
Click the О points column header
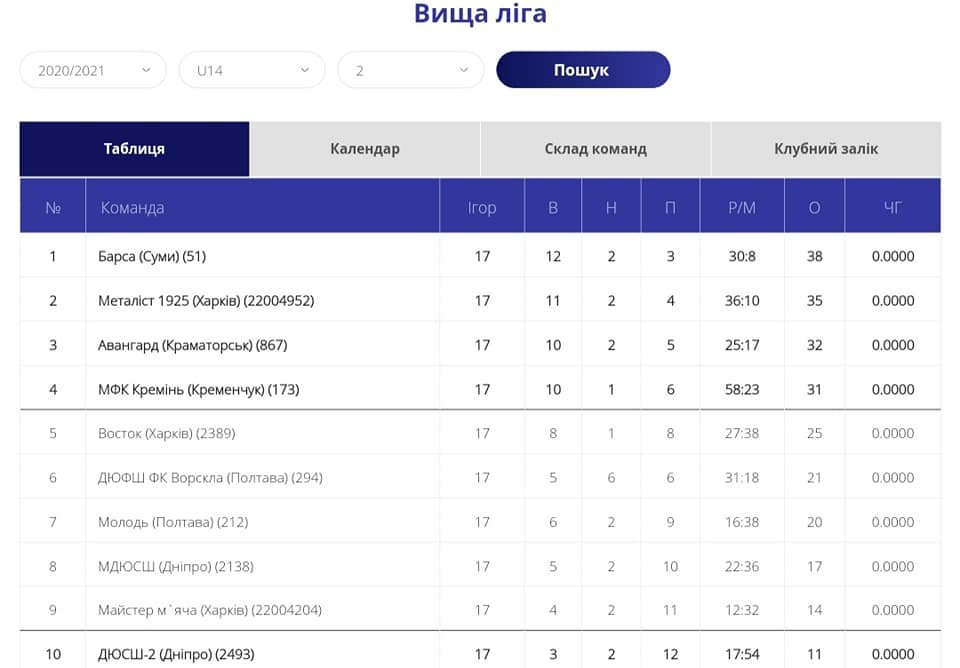point(814,207)
